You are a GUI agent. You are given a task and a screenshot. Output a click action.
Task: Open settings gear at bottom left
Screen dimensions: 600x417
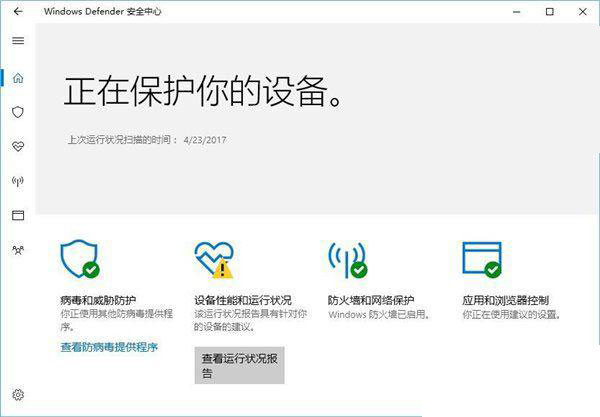[x=18, y=395]
